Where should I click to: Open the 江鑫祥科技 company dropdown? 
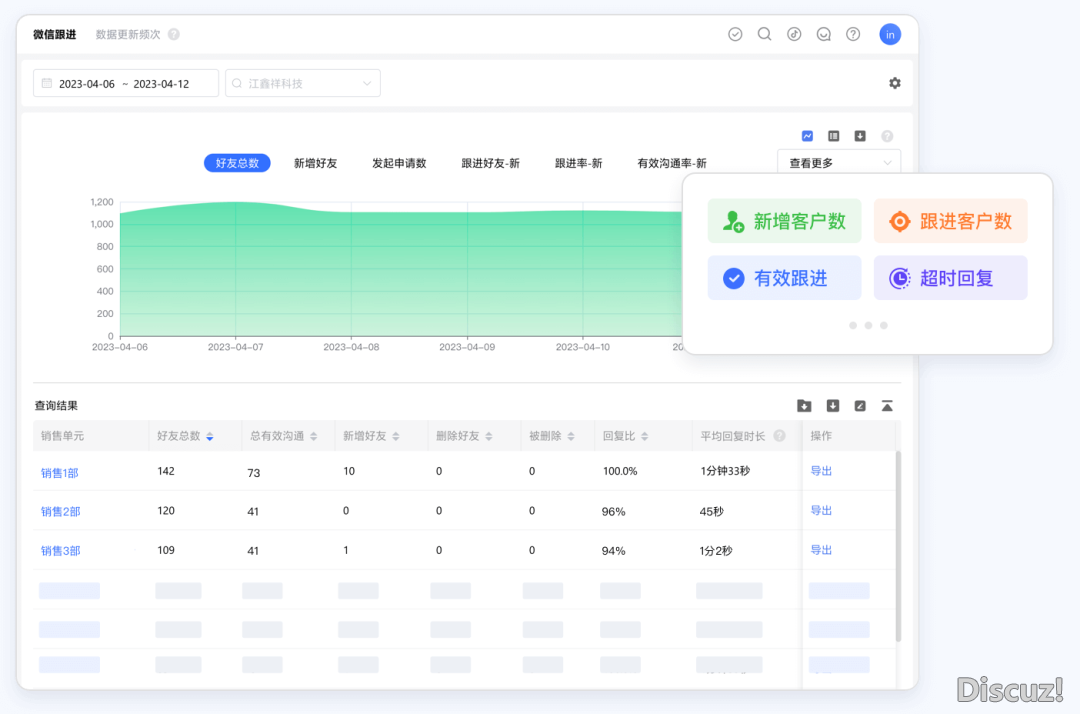[303, 83]
